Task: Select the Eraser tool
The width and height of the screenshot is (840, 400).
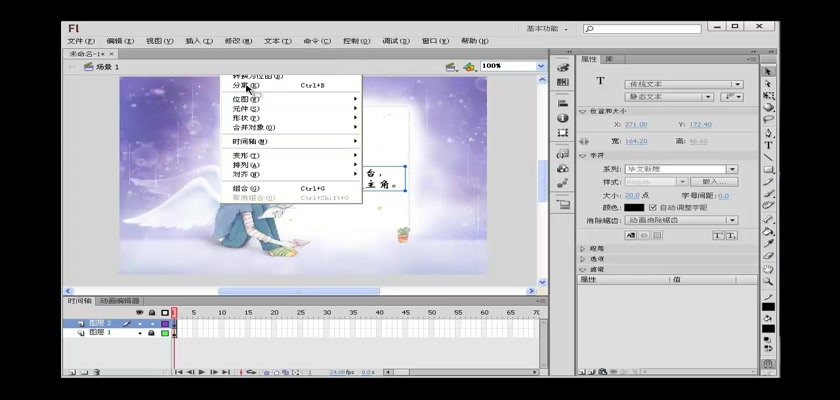Action: click(768, 256)
